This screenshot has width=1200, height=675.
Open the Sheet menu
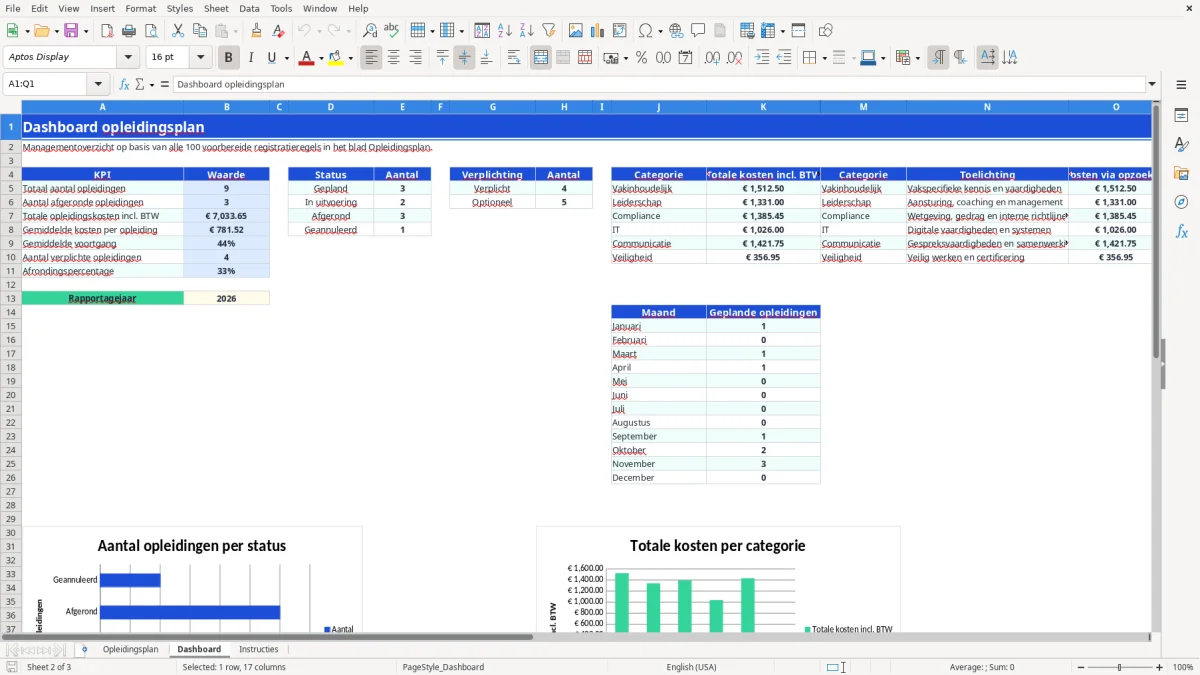(216, 8)
